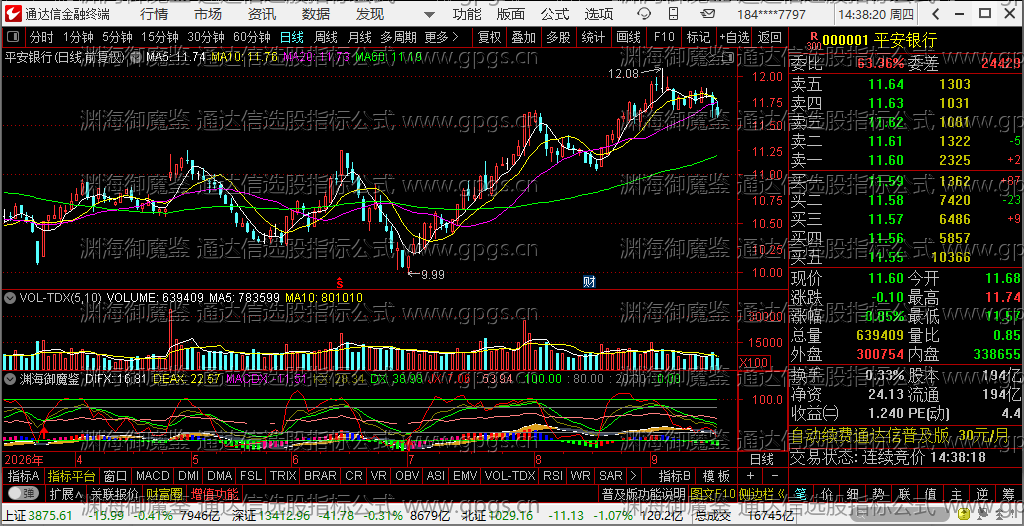Add stock with +自选 button

tap(735, 37)
